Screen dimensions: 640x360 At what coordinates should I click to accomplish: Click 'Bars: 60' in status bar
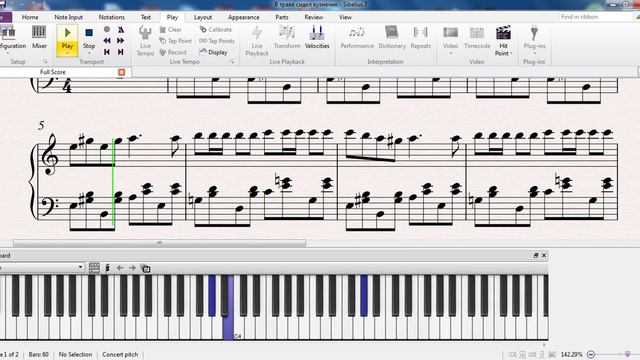(38, 354)
